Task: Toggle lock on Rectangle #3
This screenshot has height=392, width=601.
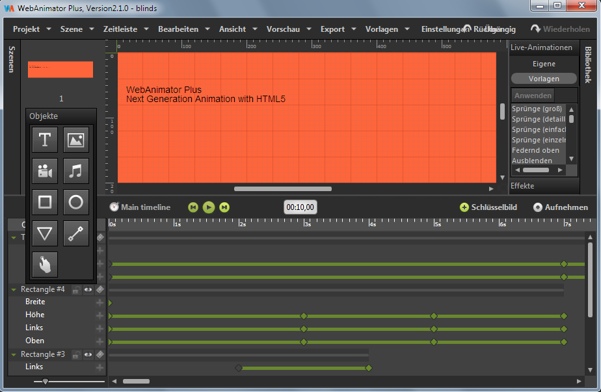Action: click(76, 355)
